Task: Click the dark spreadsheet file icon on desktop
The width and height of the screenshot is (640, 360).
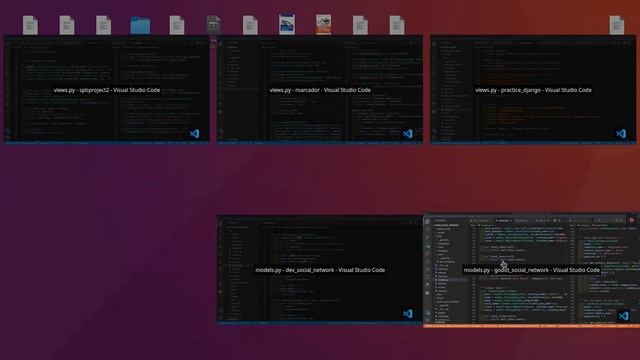Action: click(213, 25)
